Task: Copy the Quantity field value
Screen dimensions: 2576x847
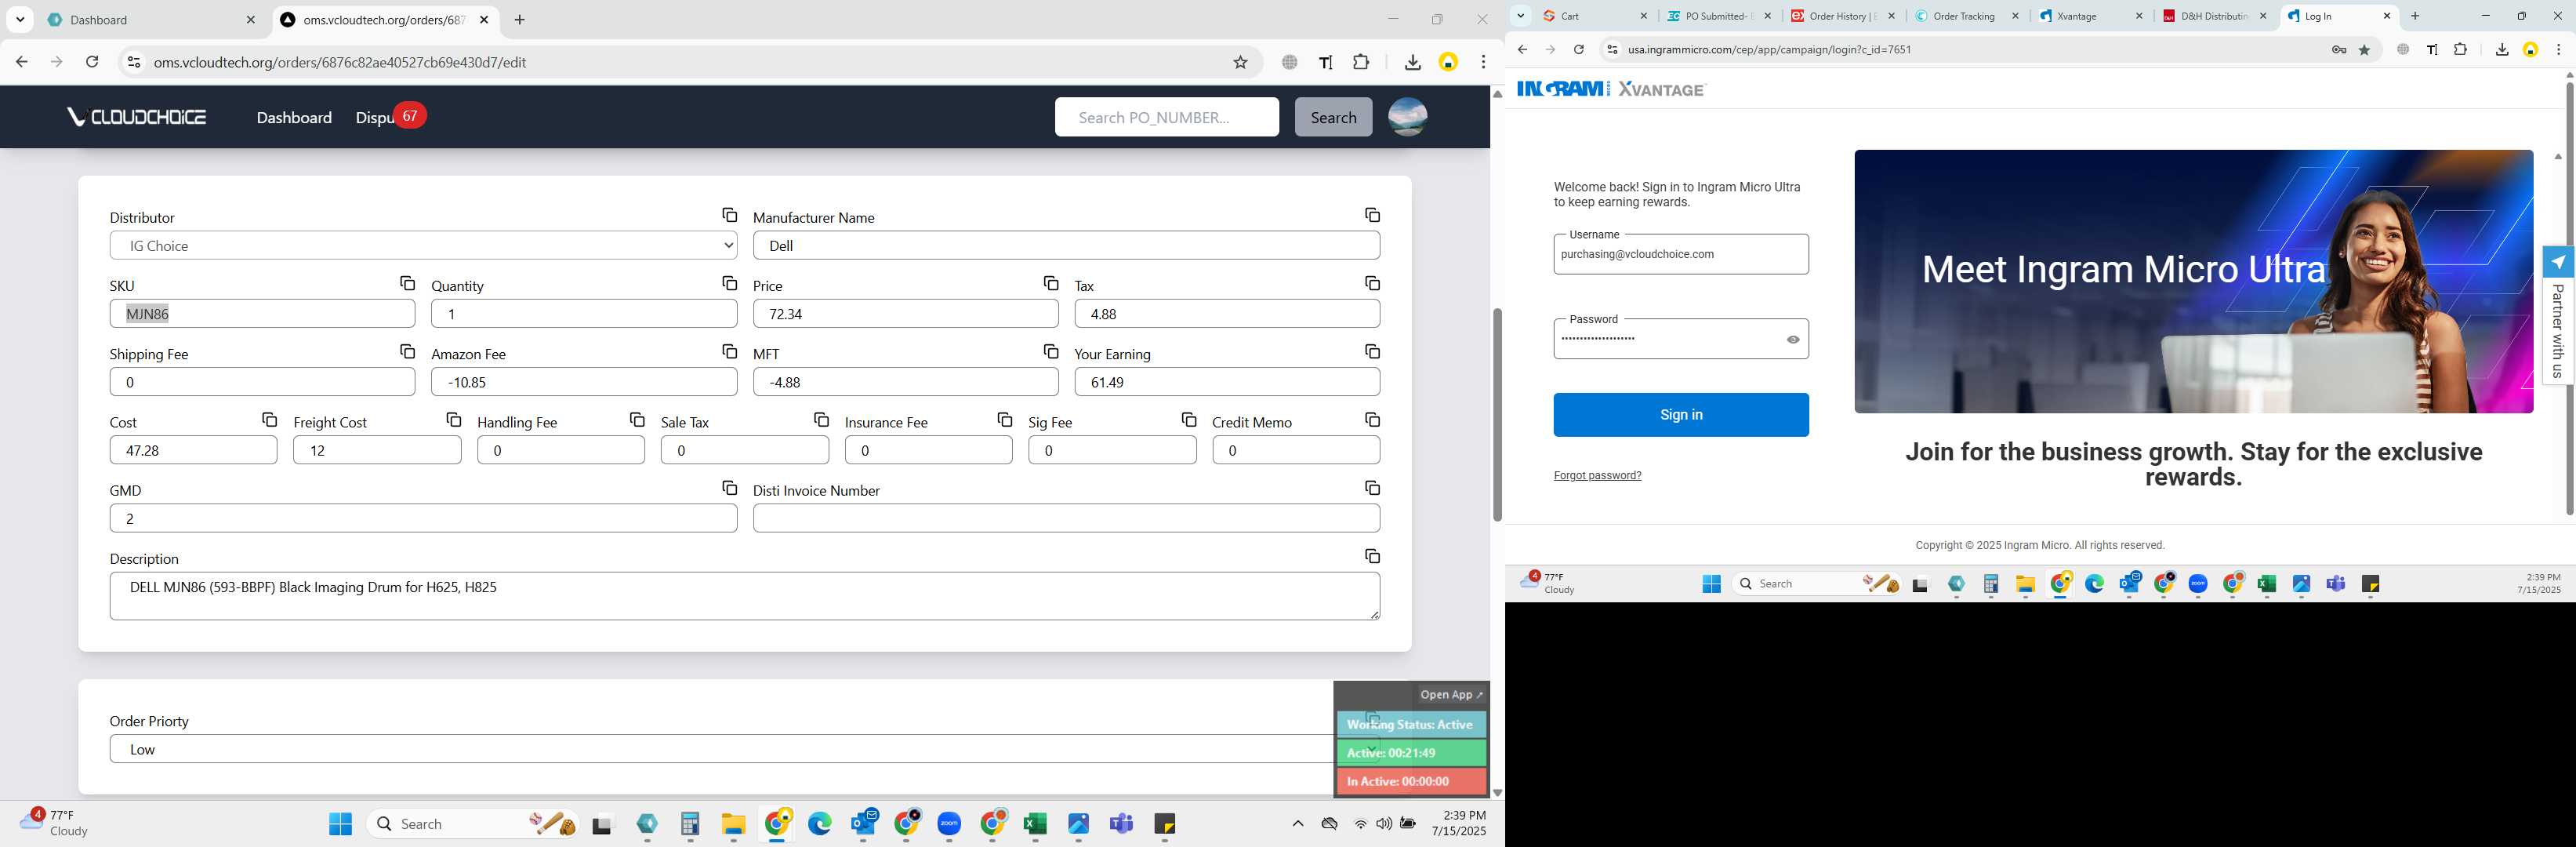Action: tap(729, 283)
